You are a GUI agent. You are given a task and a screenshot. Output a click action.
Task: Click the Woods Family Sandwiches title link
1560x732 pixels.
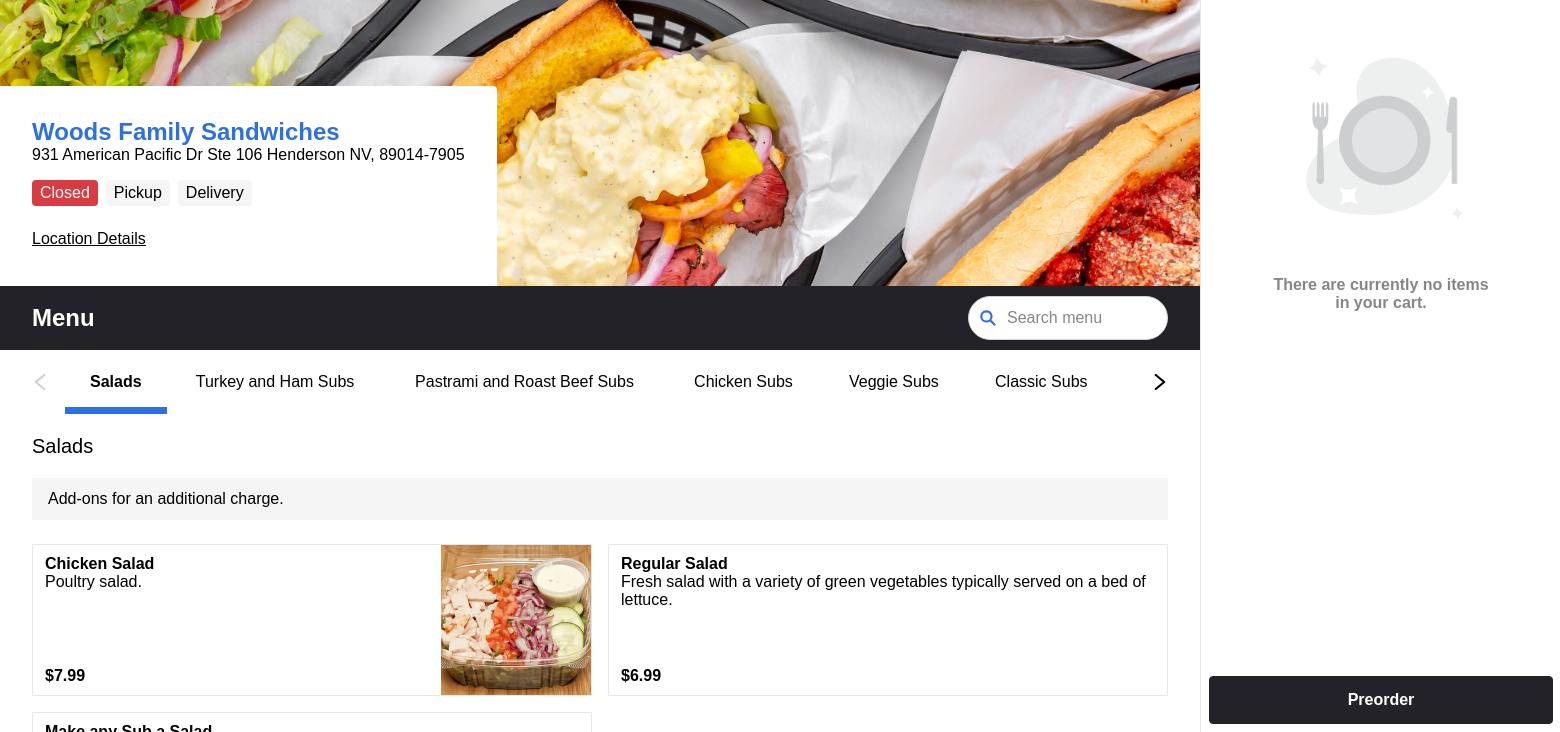(x=186, y=132)
